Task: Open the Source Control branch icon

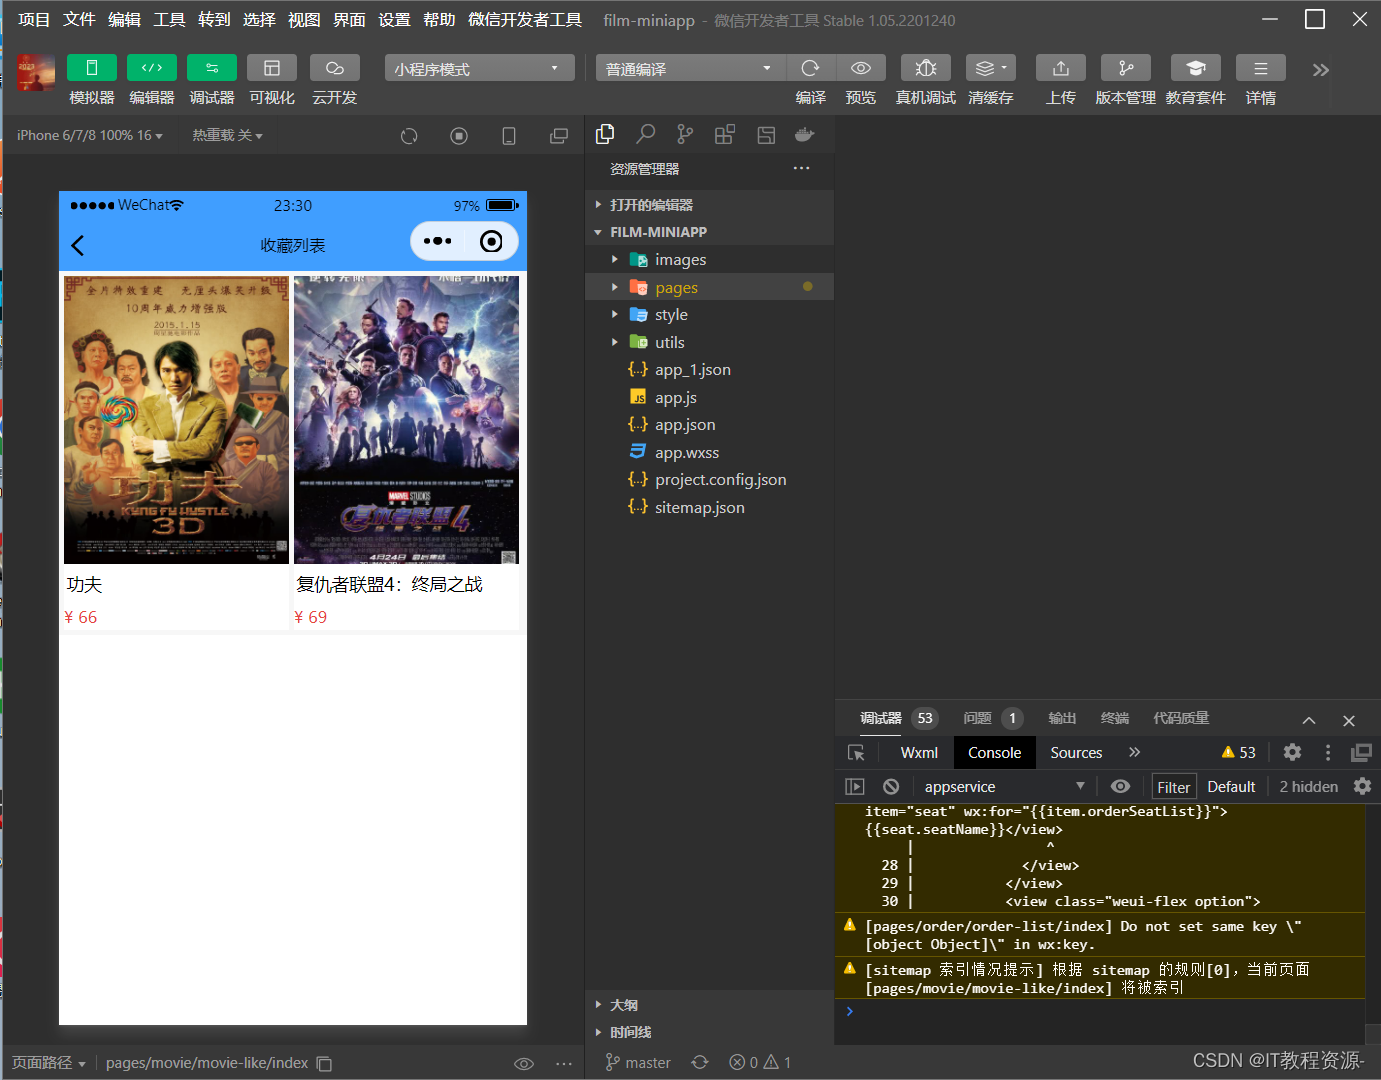Action: coord(685,134)
